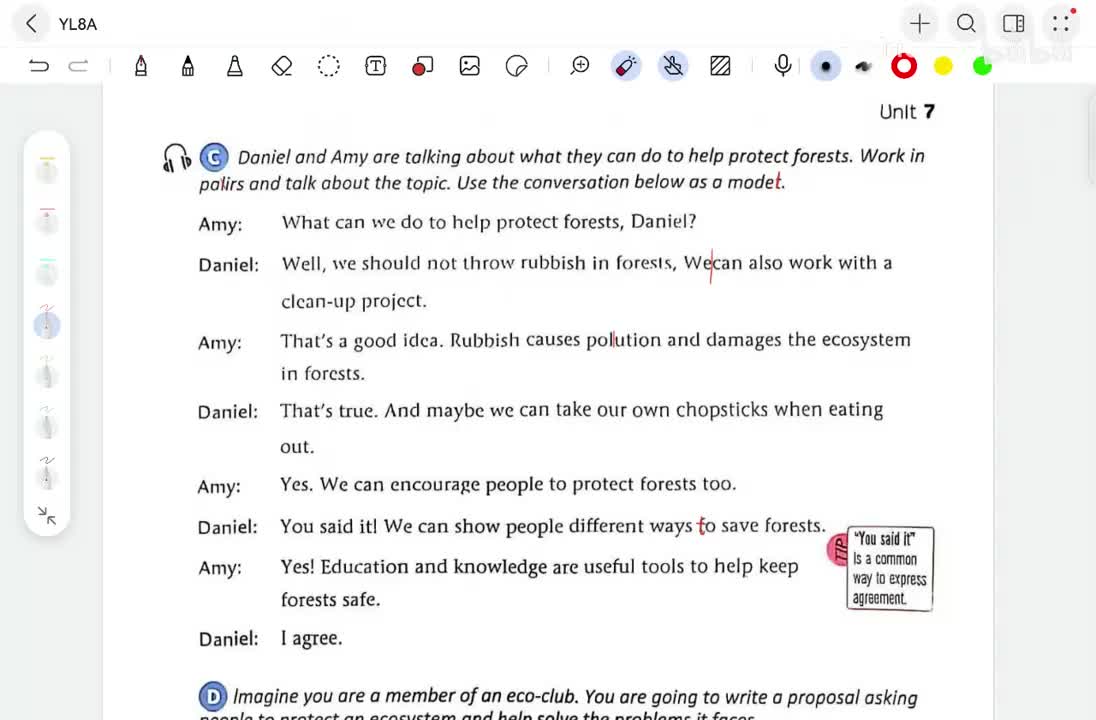Click the Unit 7 page heading
The image size is (1096, 720).
tap(907, 112)
